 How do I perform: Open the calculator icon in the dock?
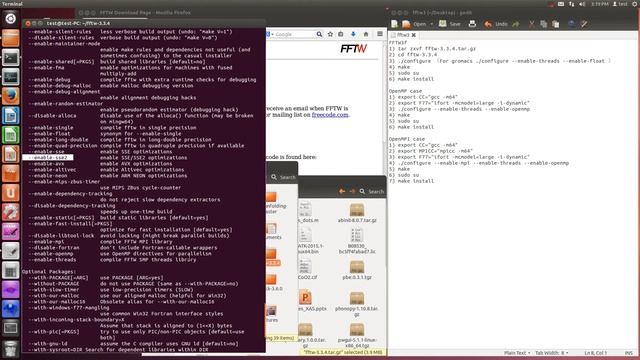pos(10,270)
